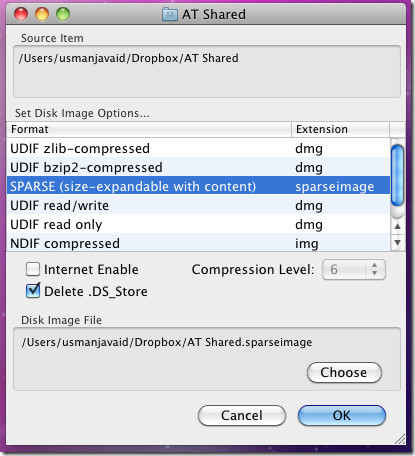This screenshot has height=456, width=415.
Task: Click the Cancel button
Action: coord(242,415)
